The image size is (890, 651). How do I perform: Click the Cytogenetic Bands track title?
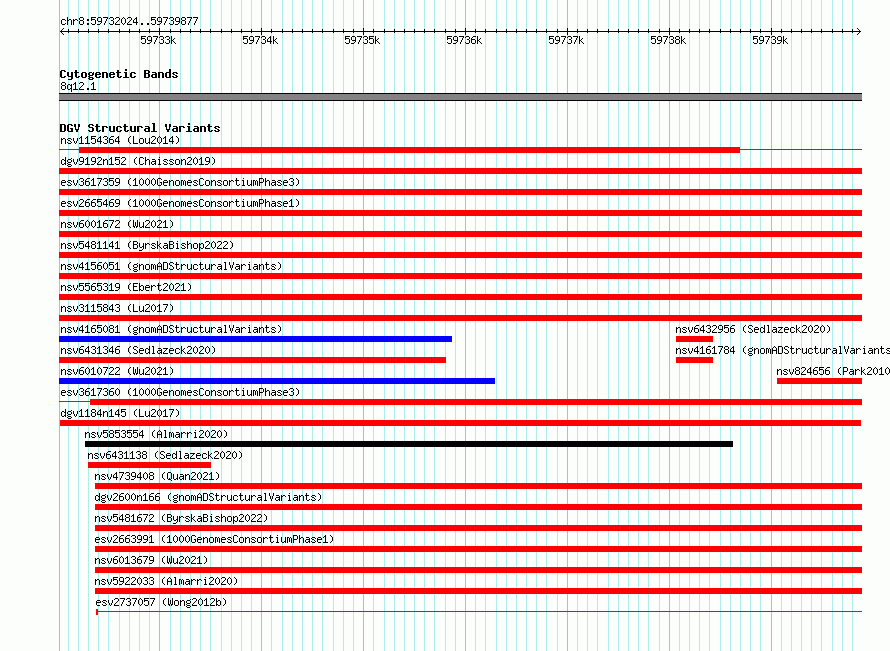[x=119, y=74]
